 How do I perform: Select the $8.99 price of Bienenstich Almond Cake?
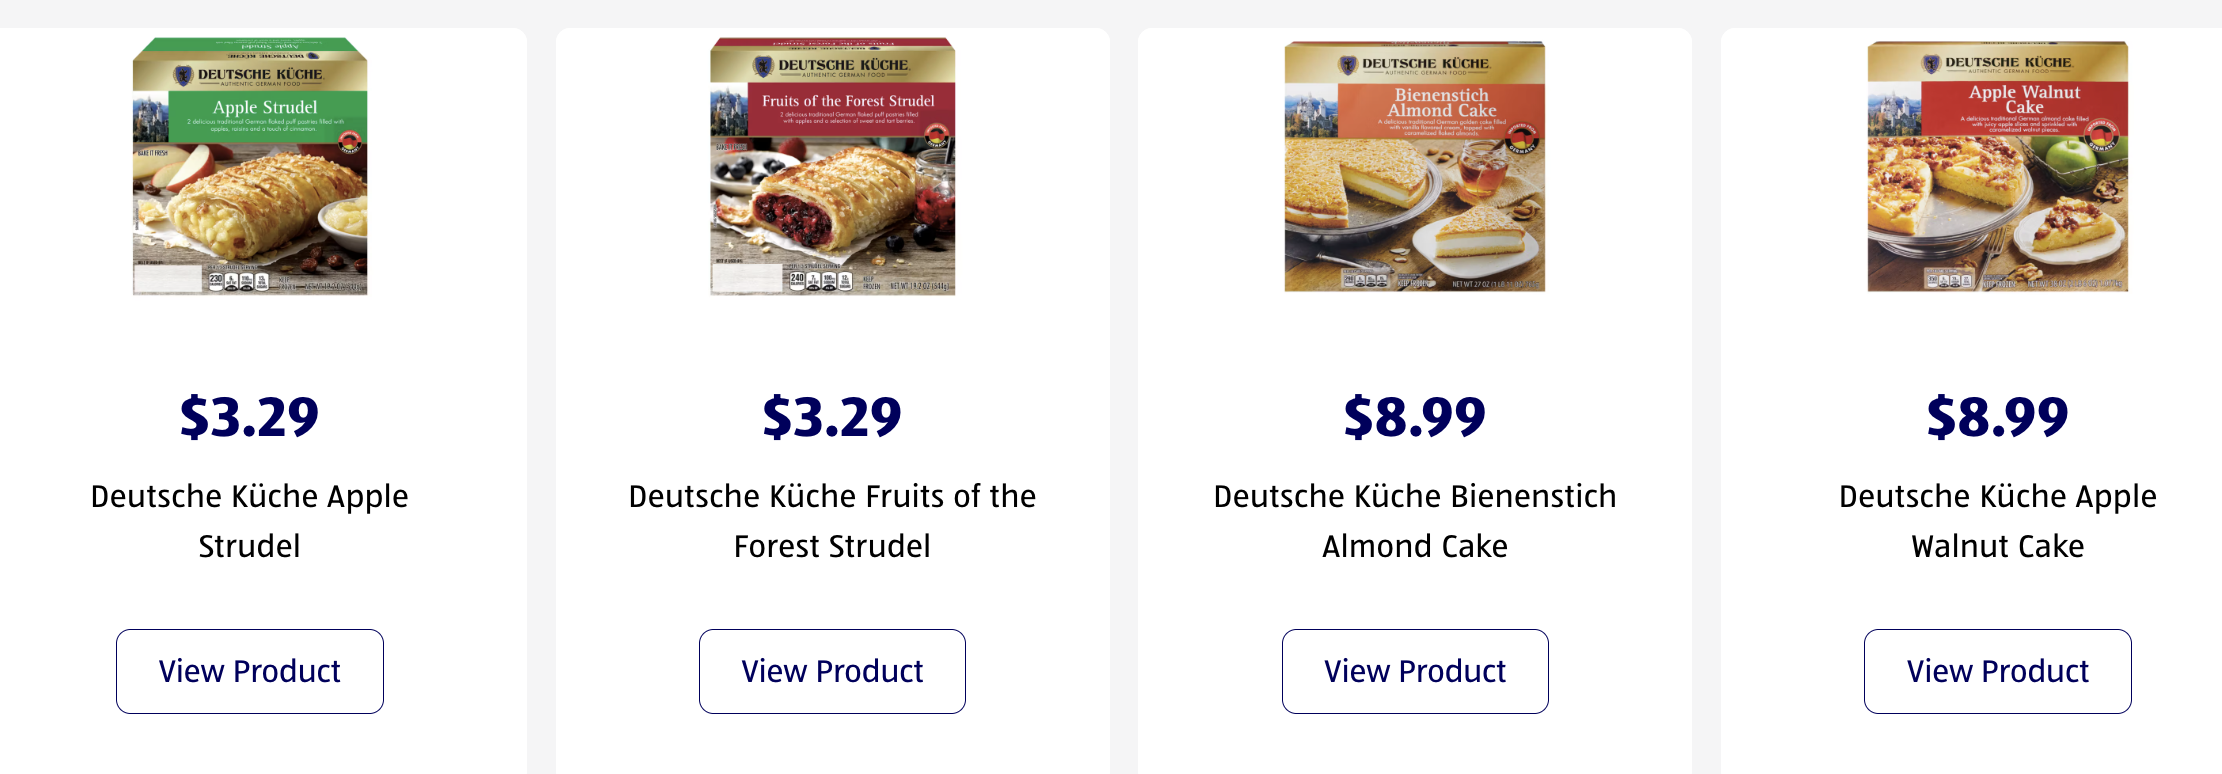[1415, 417]
